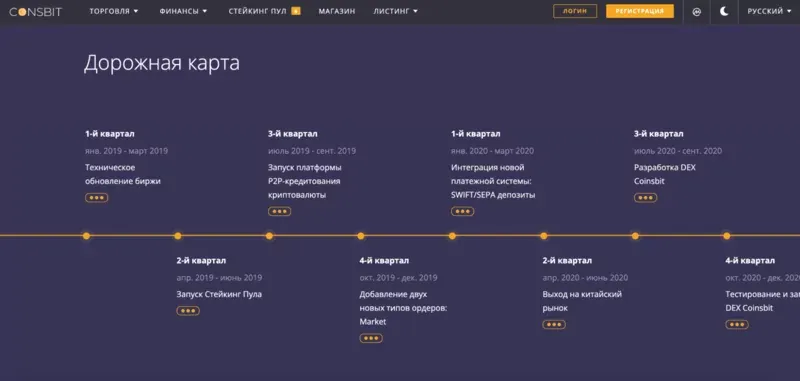Expand details under SWIFT/SEPA депозиты
This screenshot has width=800, height=381.
(462, 211)
